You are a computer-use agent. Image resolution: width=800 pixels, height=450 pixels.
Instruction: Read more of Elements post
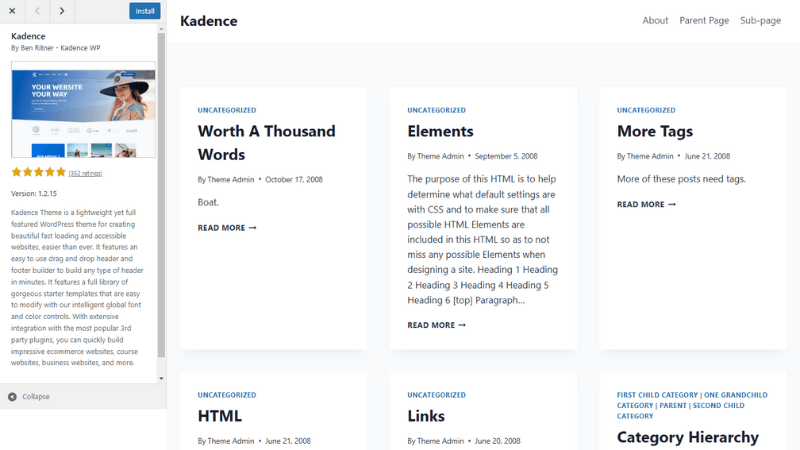pos(437,325)
